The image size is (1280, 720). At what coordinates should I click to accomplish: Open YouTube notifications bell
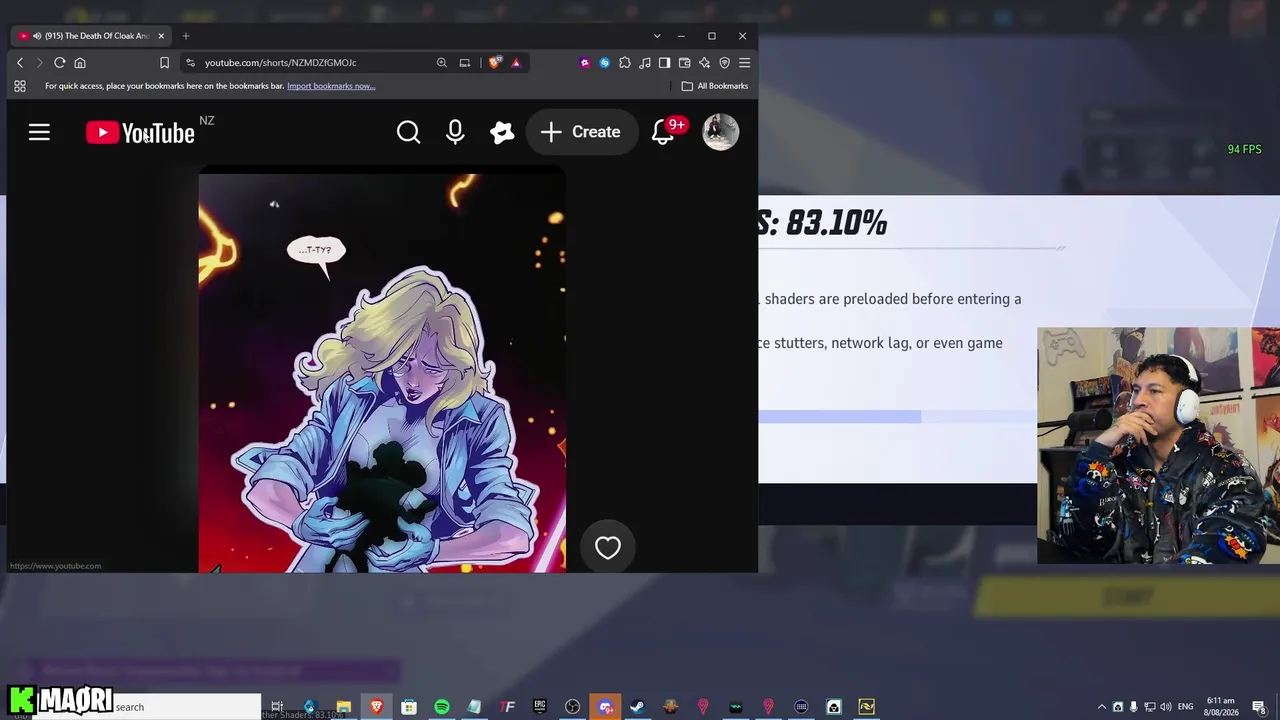pos(663,132)
